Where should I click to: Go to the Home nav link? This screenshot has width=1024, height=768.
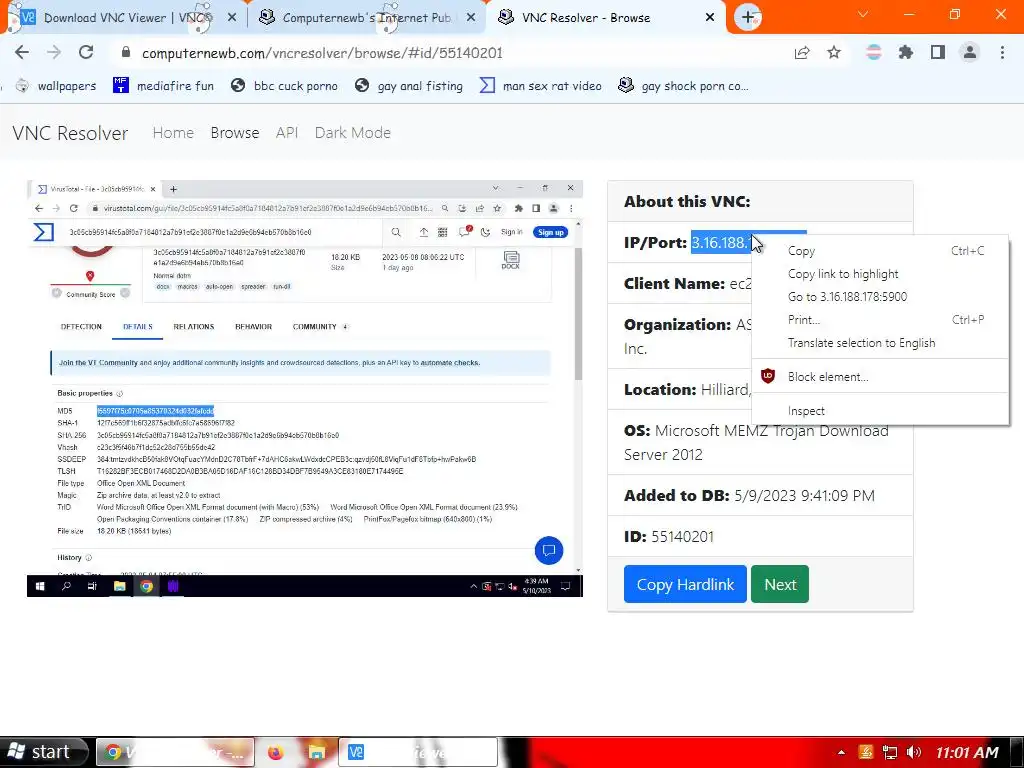point(173,133)
